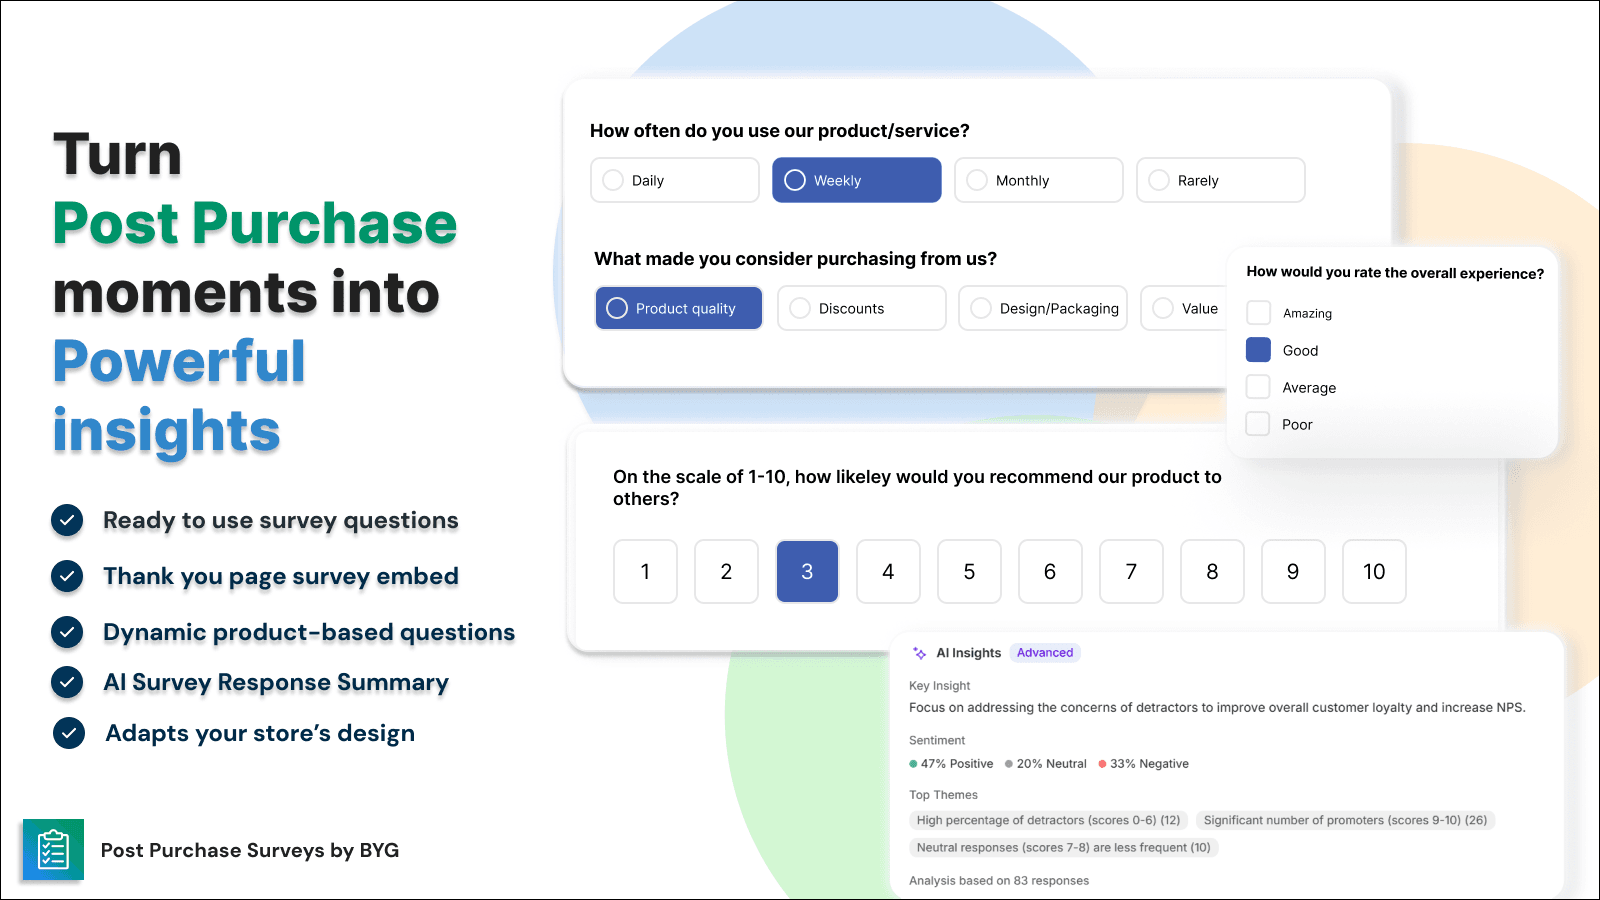Click the green Positive sentiment dot
1600x900 pixels.
913,763
